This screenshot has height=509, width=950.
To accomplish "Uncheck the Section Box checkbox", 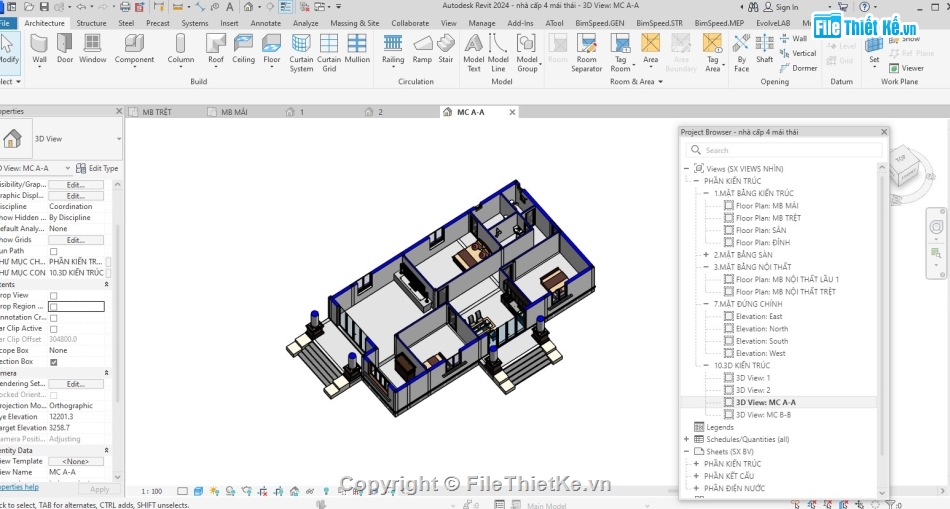I will [x=53, y=362].
